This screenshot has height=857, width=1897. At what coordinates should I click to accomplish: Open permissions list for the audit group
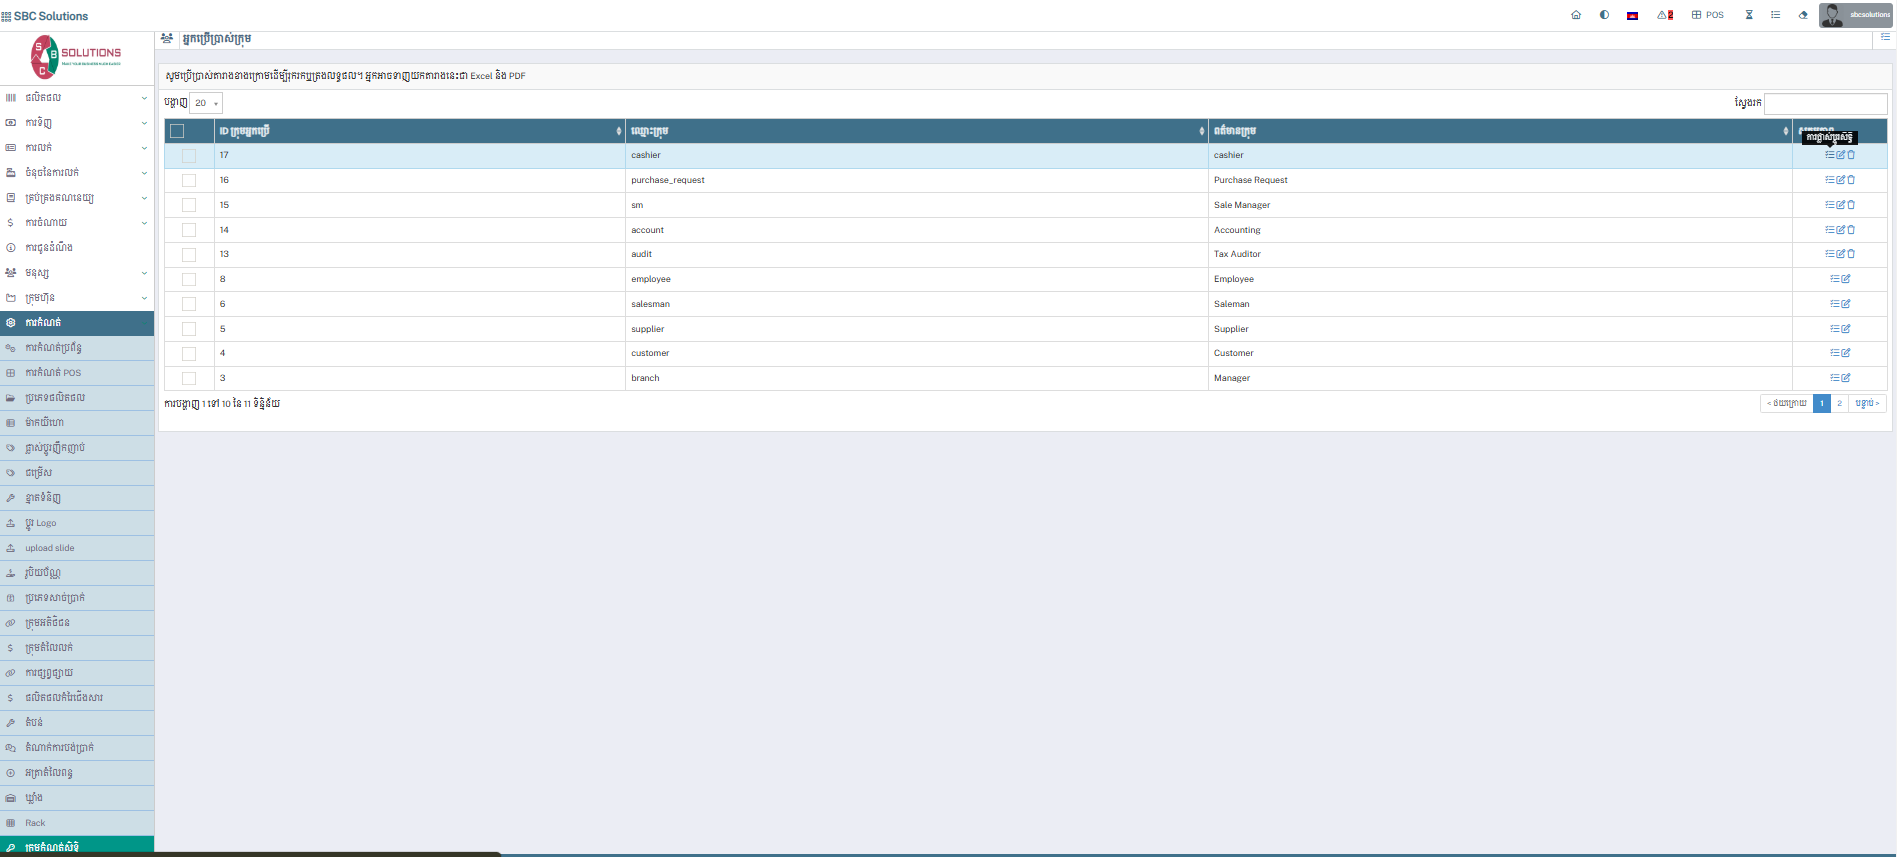point(1829,254)
